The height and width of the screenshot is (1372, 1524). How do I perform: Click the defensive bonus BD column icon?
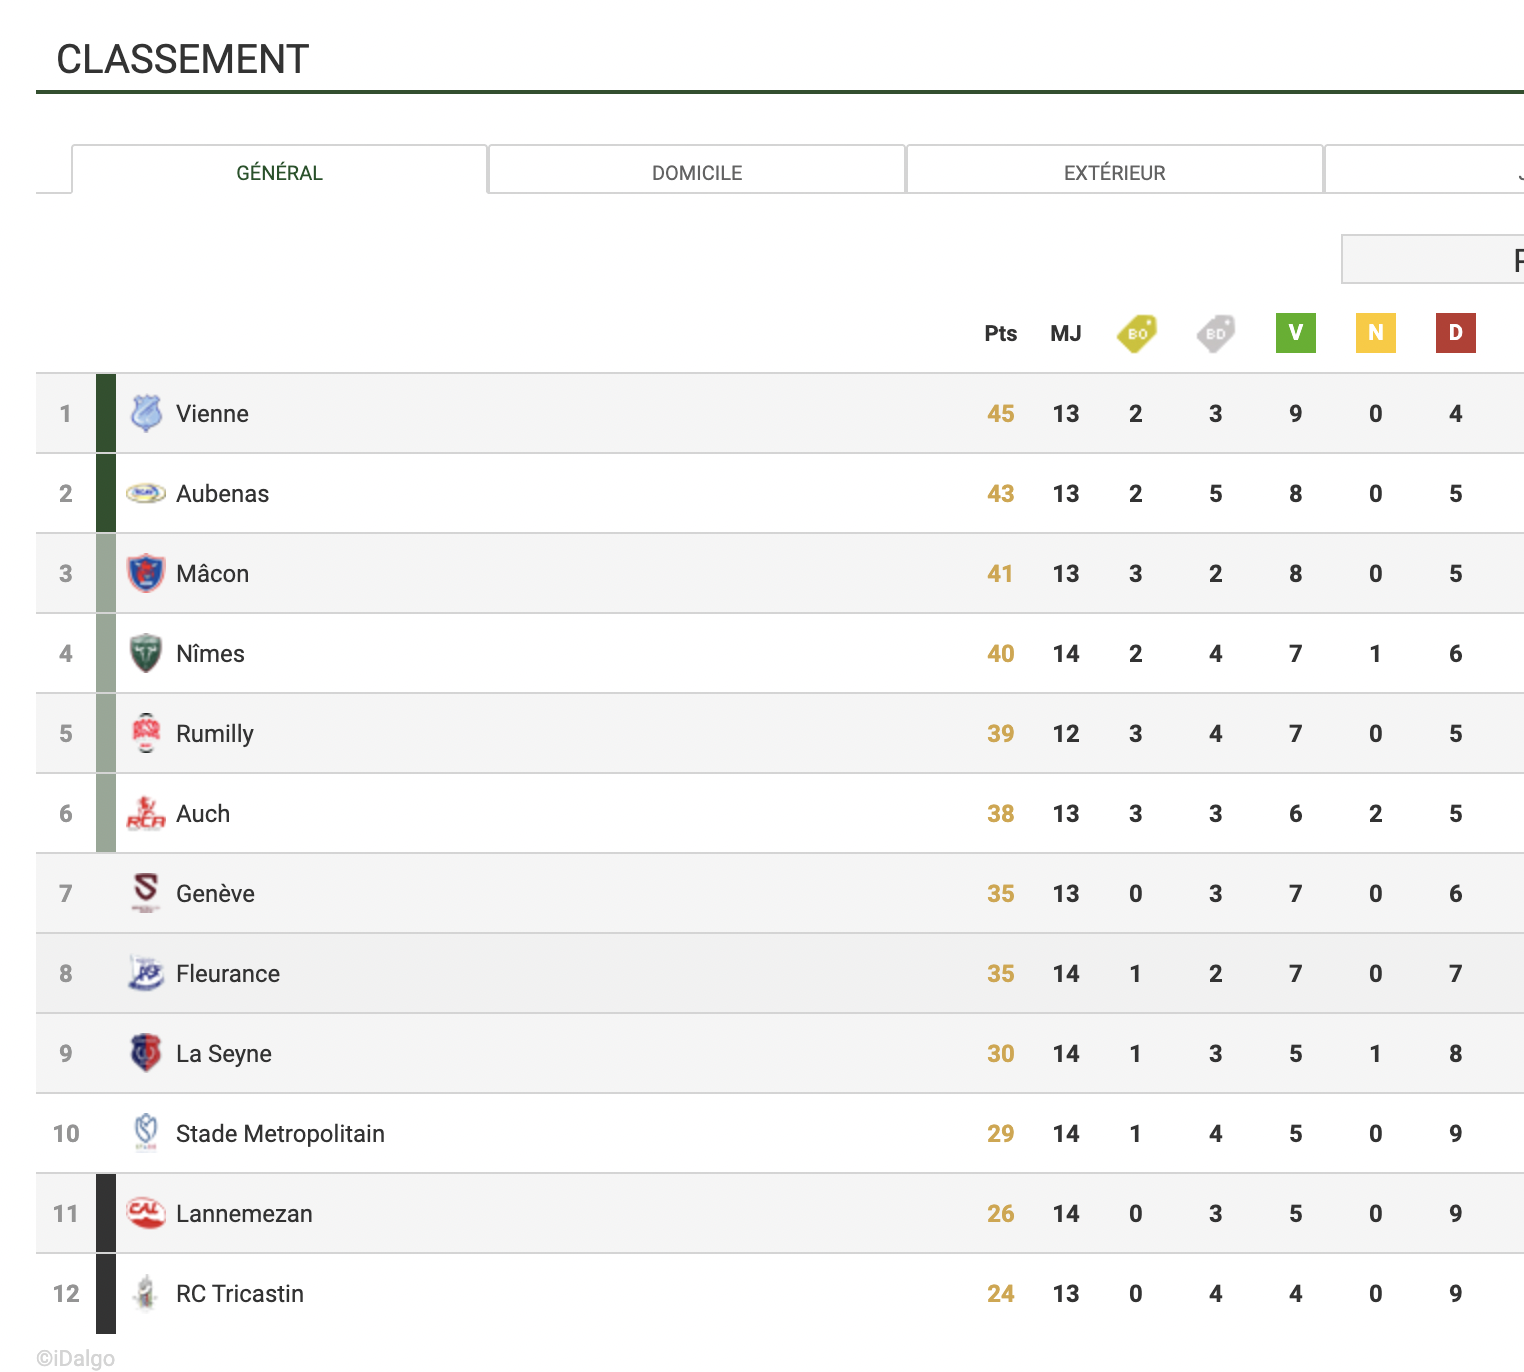[x=1216, y=333]
